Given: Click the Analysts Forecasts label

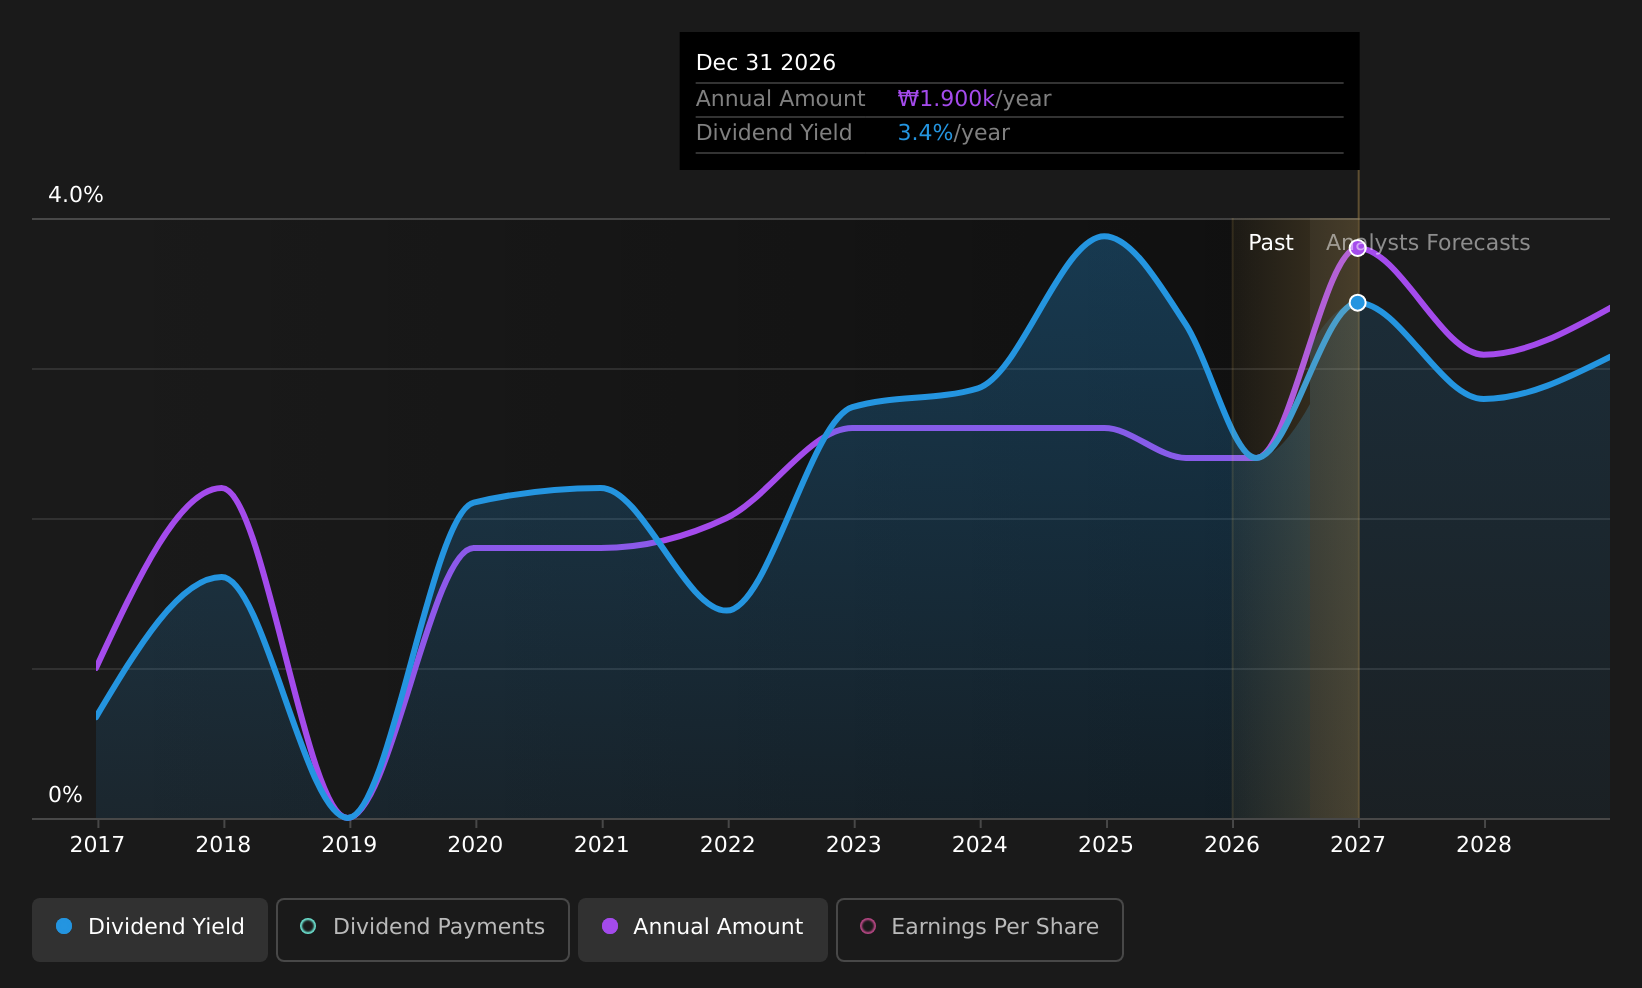Looking at the screenshot, I should 1428,243.
